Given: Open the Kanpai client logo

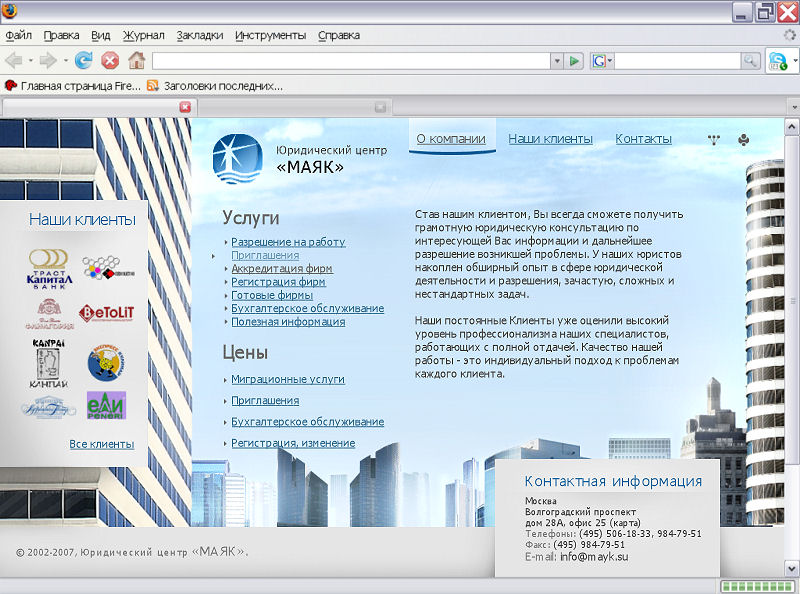Looking at the screenshot, I should (x=48, y=363).
